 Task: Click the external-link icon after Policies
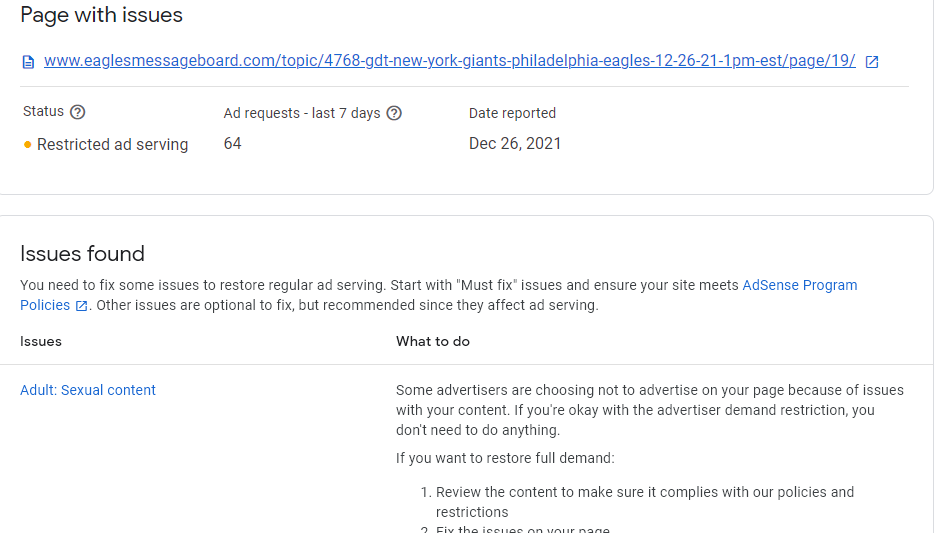pos(82,306)
